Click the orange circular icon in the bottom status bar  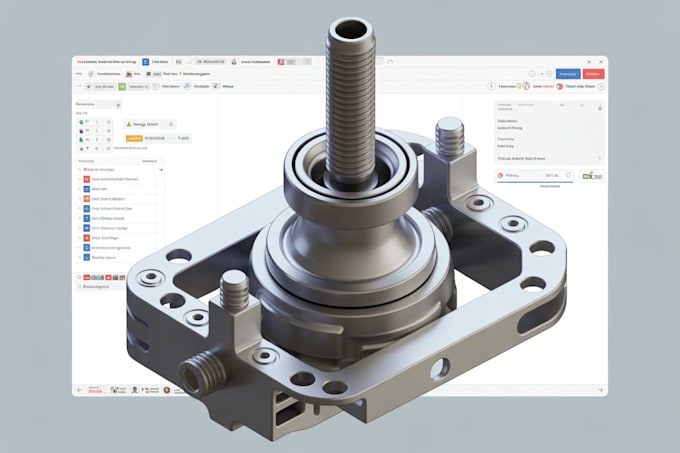[167, 390]
